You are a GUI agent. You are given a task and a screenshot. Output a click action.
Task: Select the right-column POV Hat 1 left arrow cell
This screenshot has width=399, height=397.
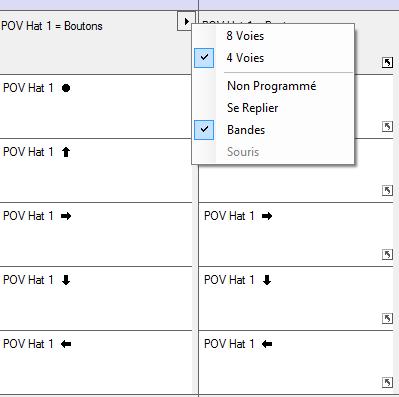pyautogui.click(x=296, y=362)
